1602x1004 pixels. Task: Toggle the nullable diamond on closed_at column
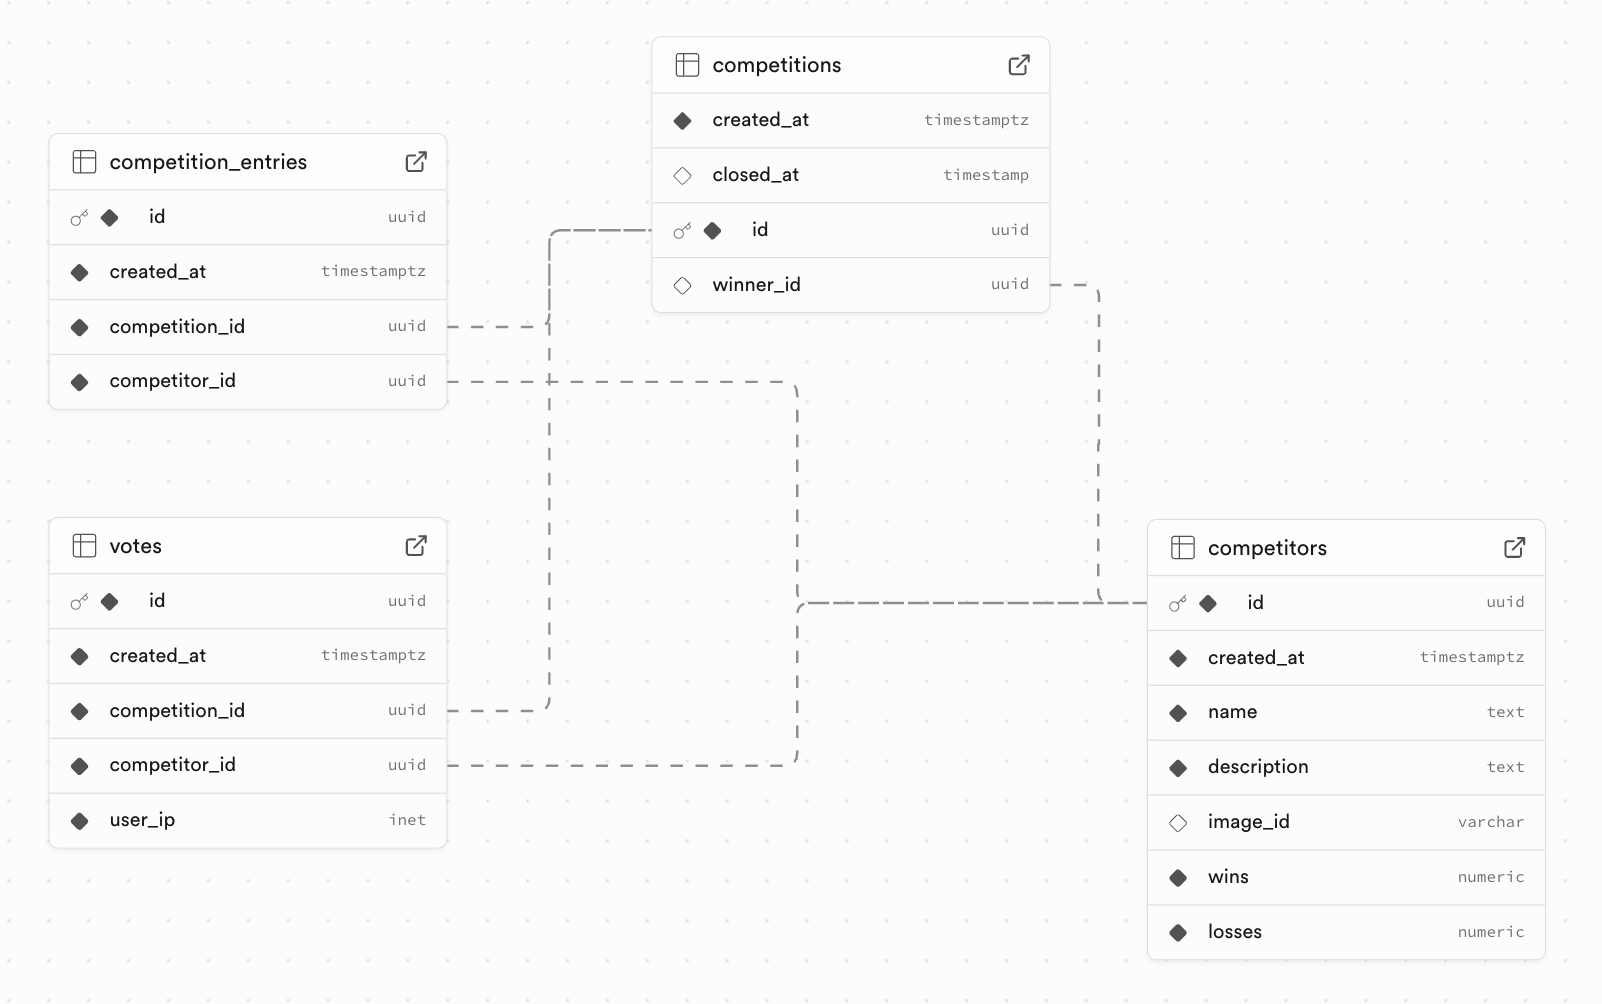click(683, 175)
